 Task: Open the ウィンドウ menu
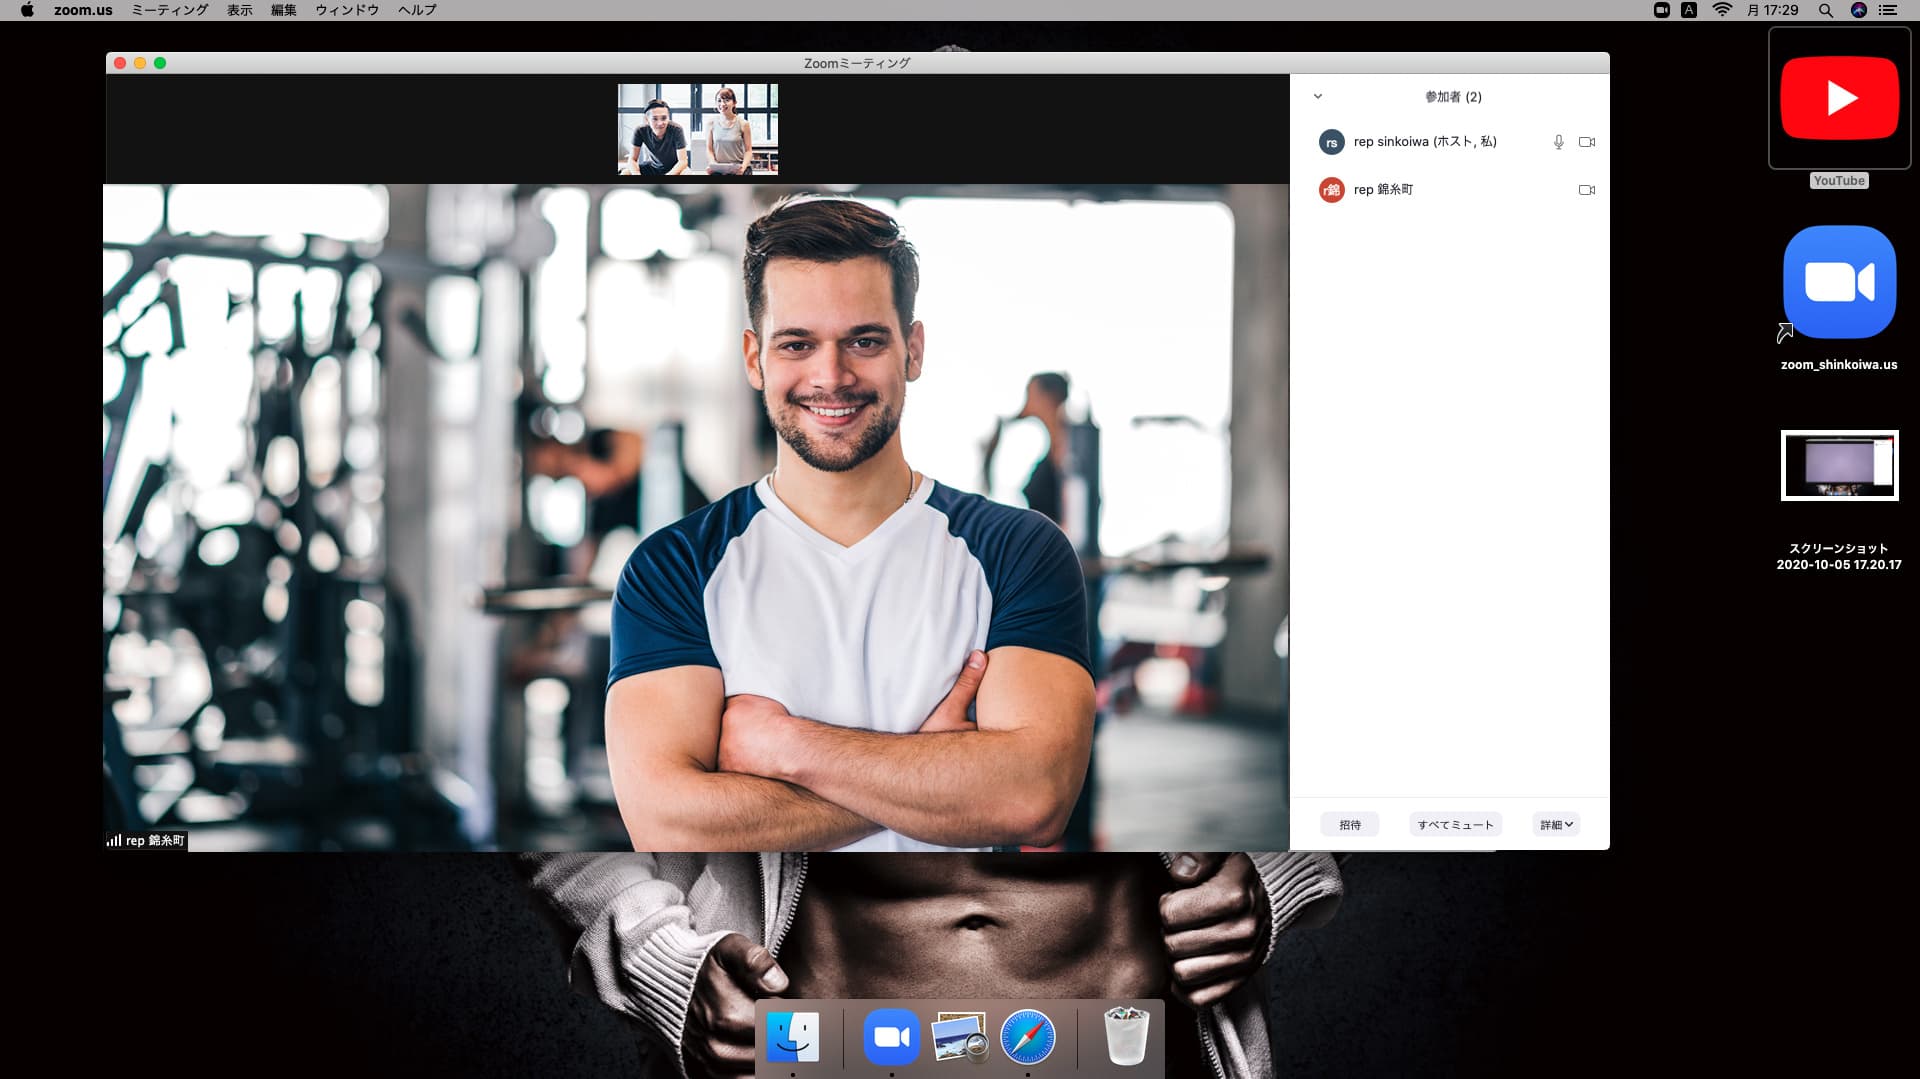pos(347,10)
